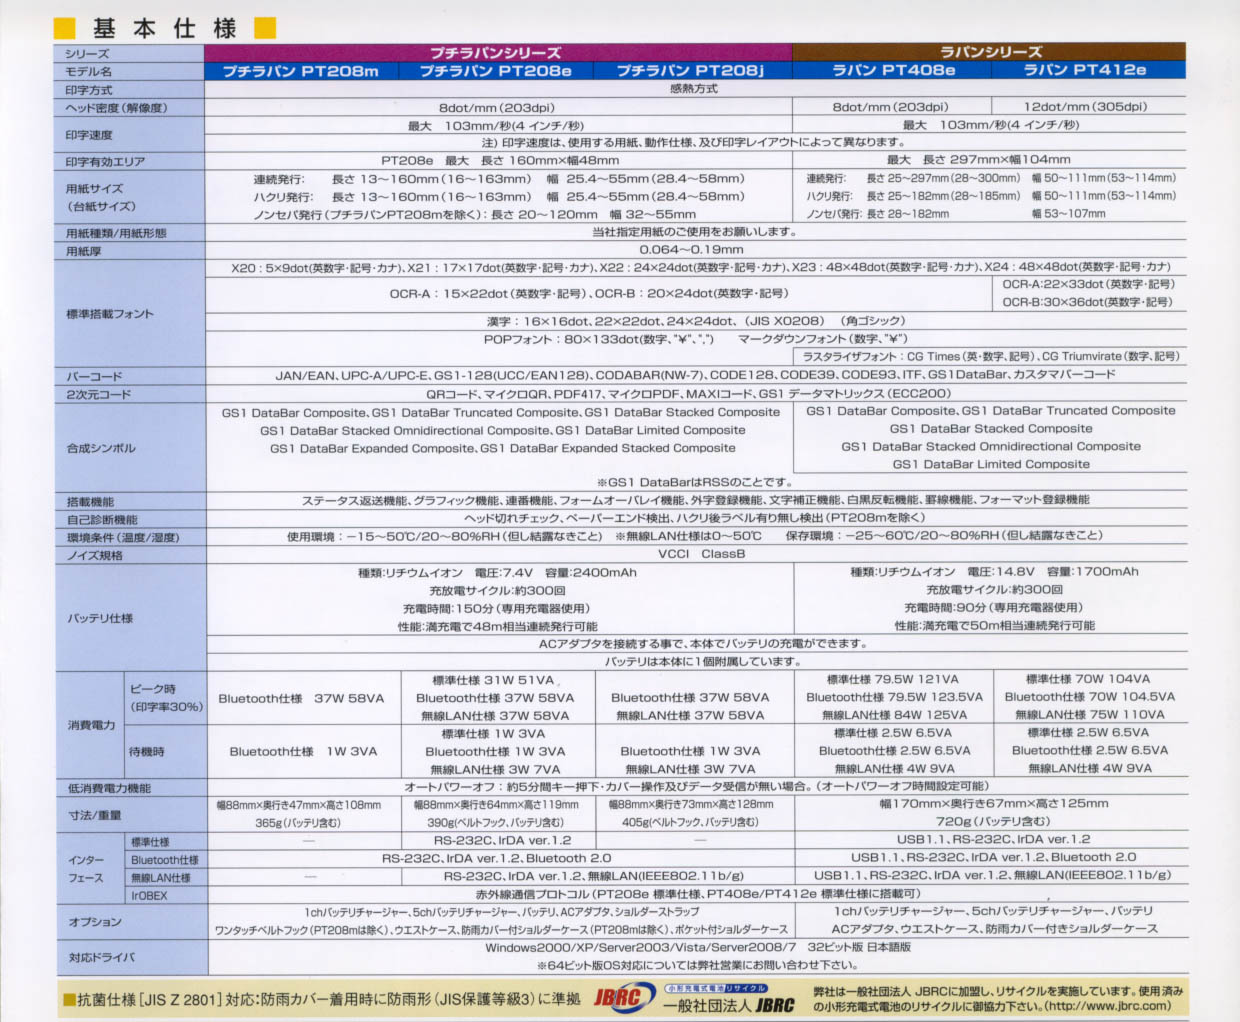1240x1022 pixels.
Task: Select the ラパン PT412e column header
Action: click(1084, 70)
